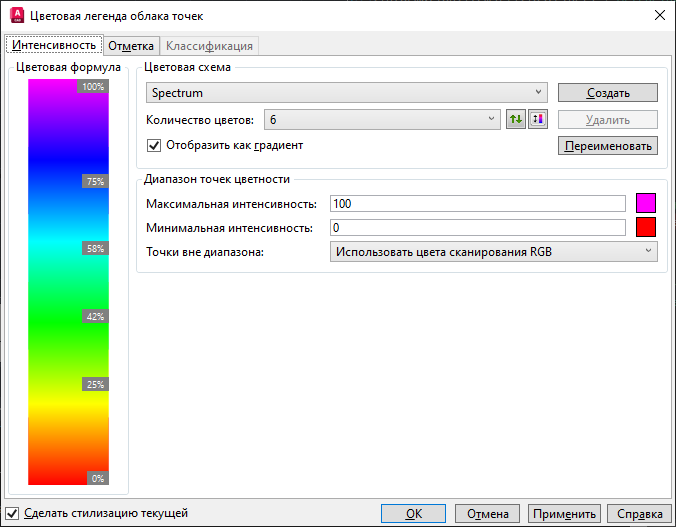Open the 'Точки вне диапазона' dropdown
Image resolution: width=676 pixels, height=527 pixels.
[x=494, y=252]
